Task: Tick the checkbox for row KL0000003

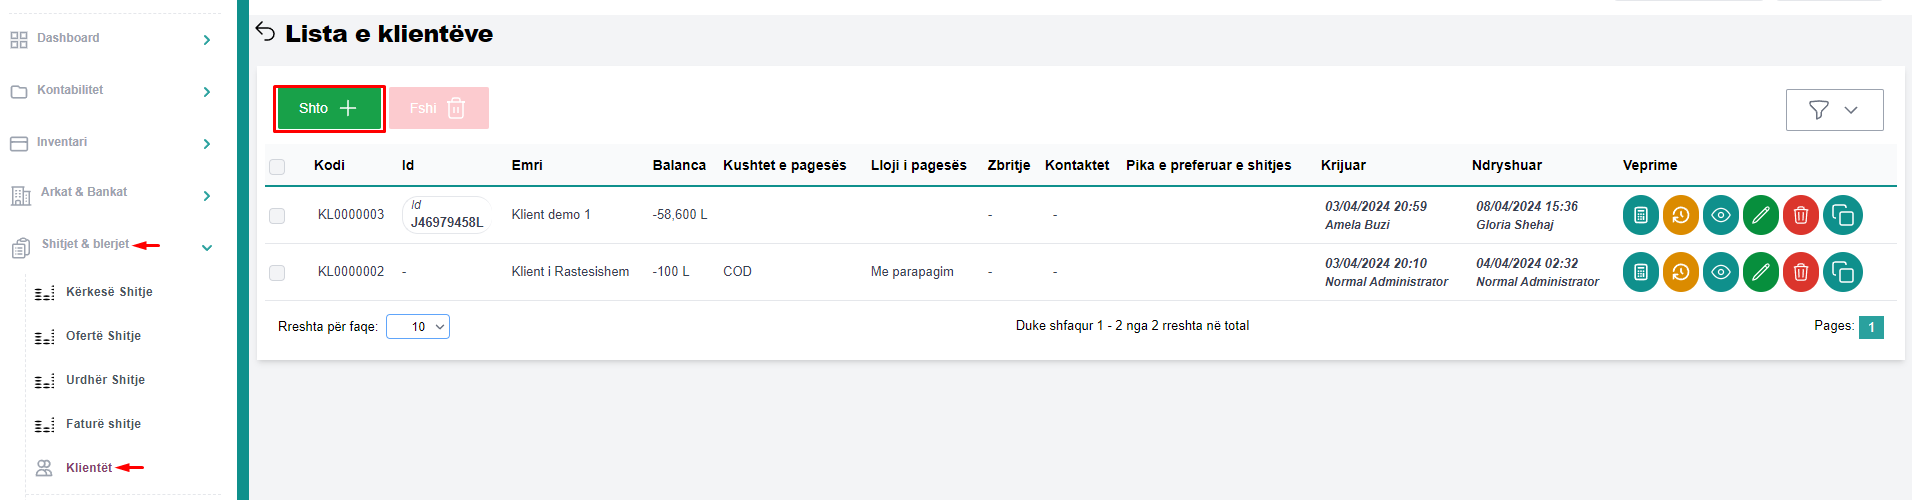Action: tap(277, 216)
